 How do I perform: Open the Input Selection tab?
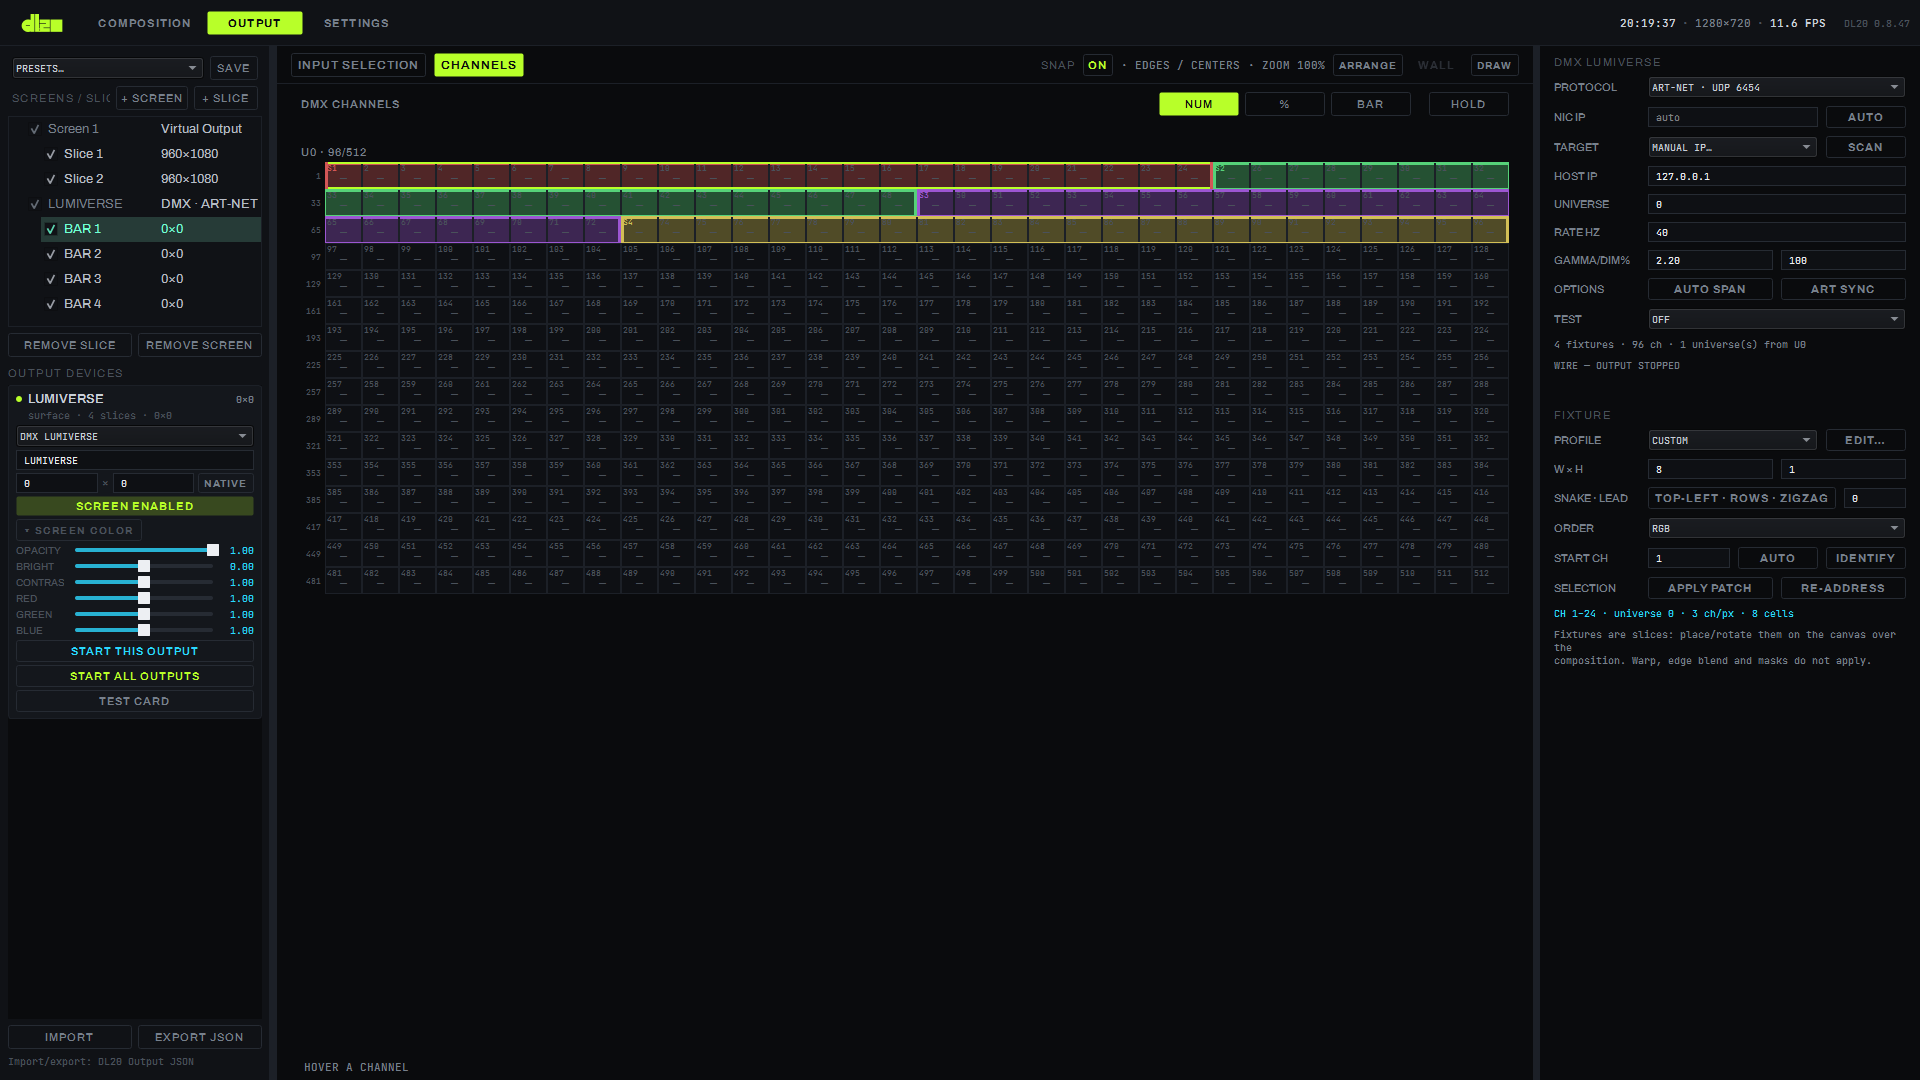tap(358, 65)
